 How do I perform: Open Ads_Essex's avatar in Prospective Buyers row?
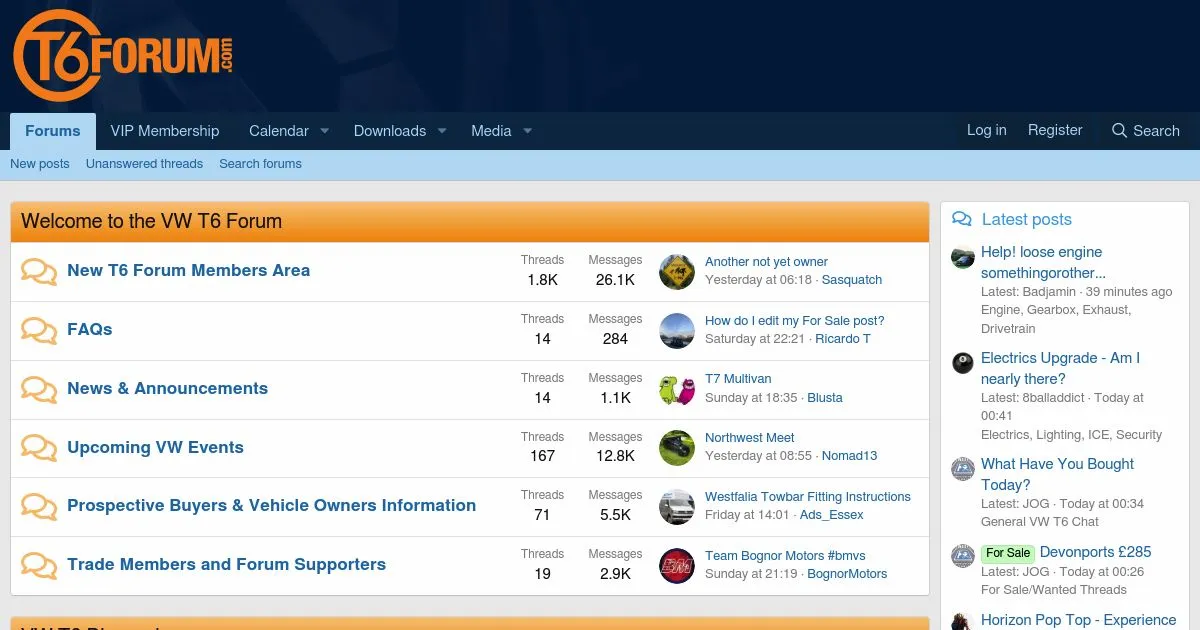click(x=677, y=506)
